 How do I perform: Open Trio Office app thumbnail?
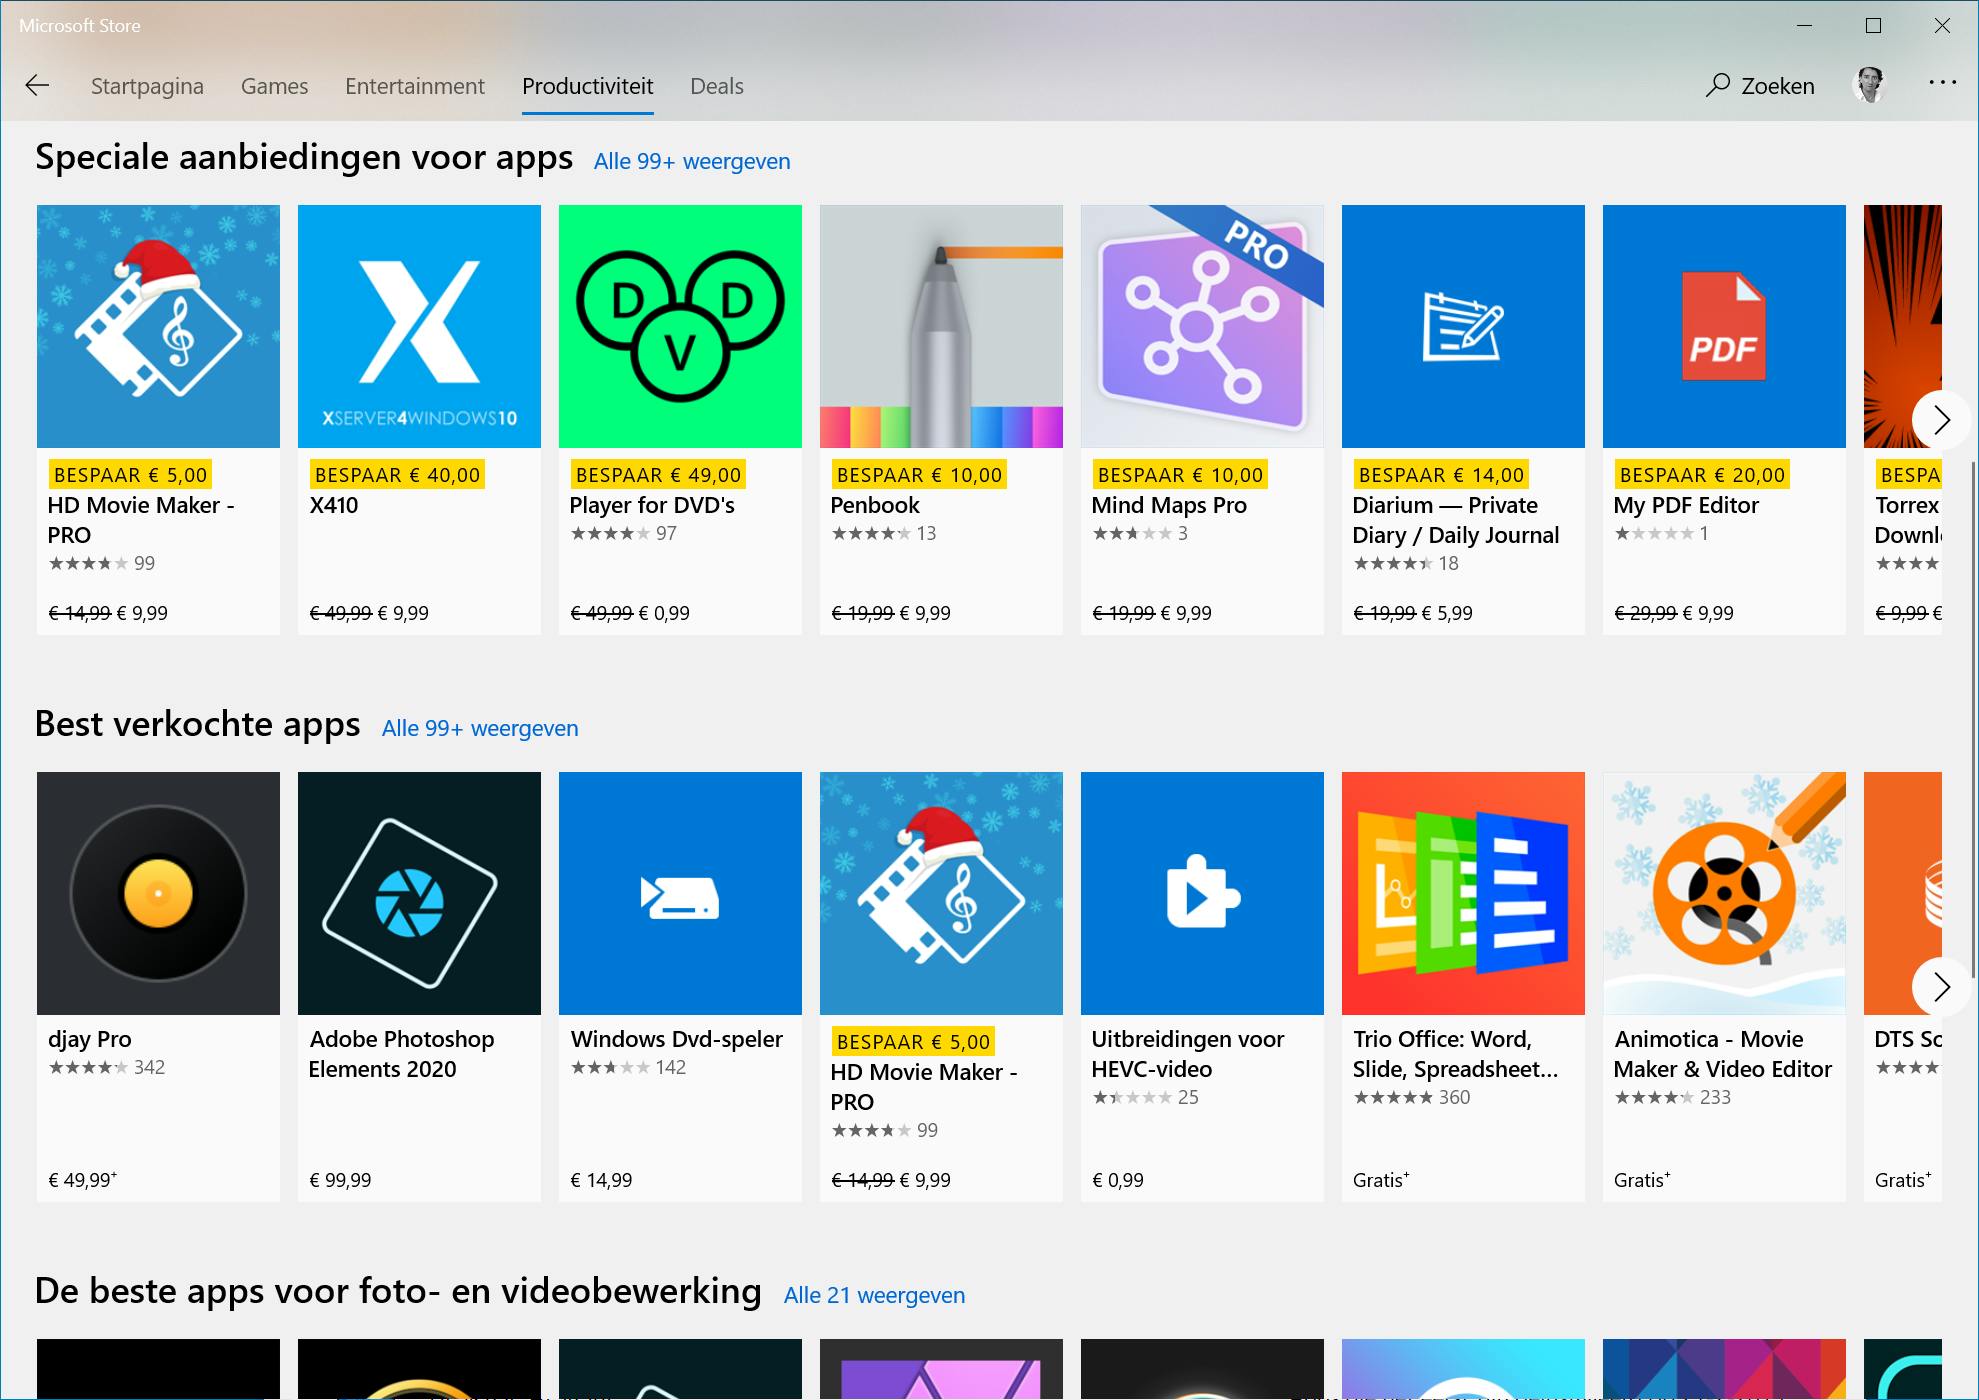[1462, 893]
